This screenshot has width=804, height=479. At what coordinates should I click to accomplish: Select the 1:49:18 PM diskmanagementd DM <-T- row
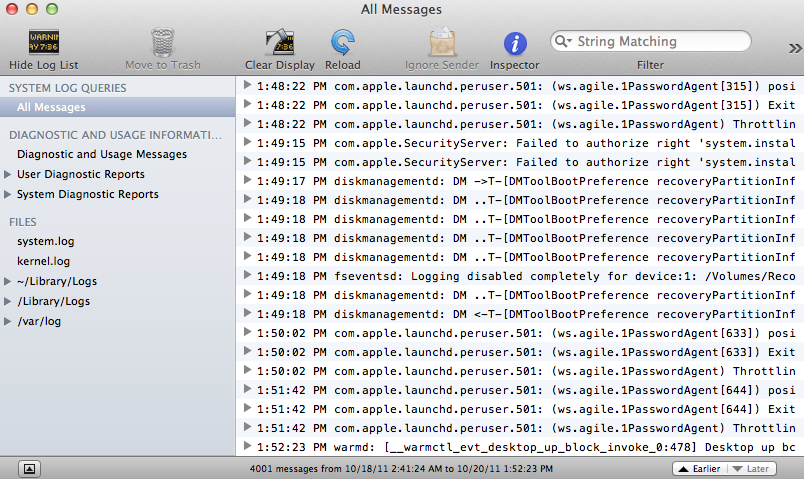pos(520,314)
